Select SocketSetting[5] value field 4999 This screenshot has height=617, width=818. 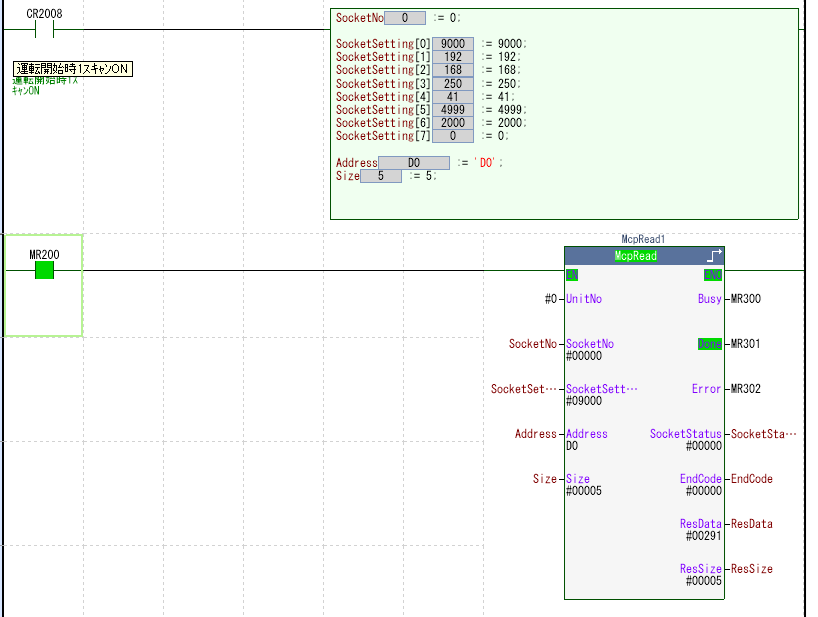coord(452,109)
